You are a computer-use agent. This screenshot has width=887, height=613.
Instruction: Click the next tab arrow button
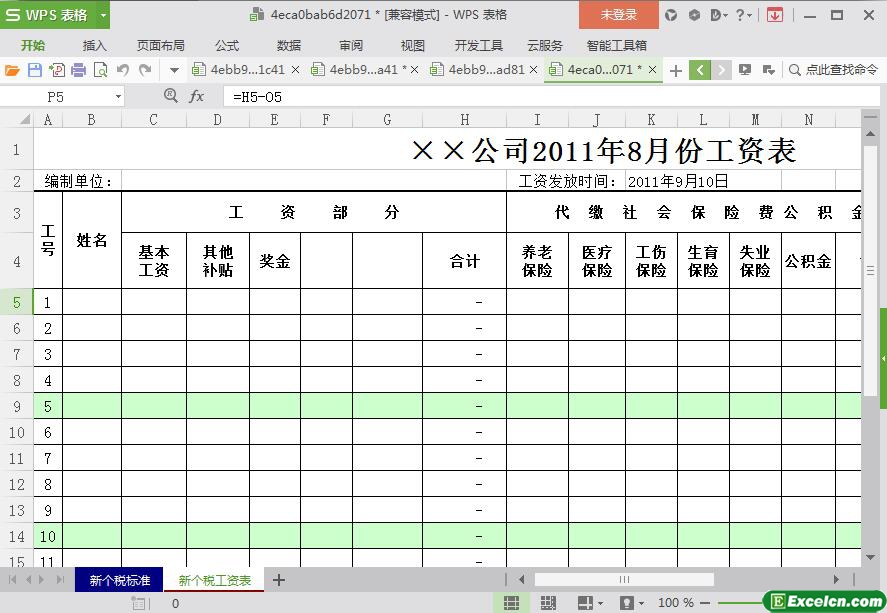(721, 70)
